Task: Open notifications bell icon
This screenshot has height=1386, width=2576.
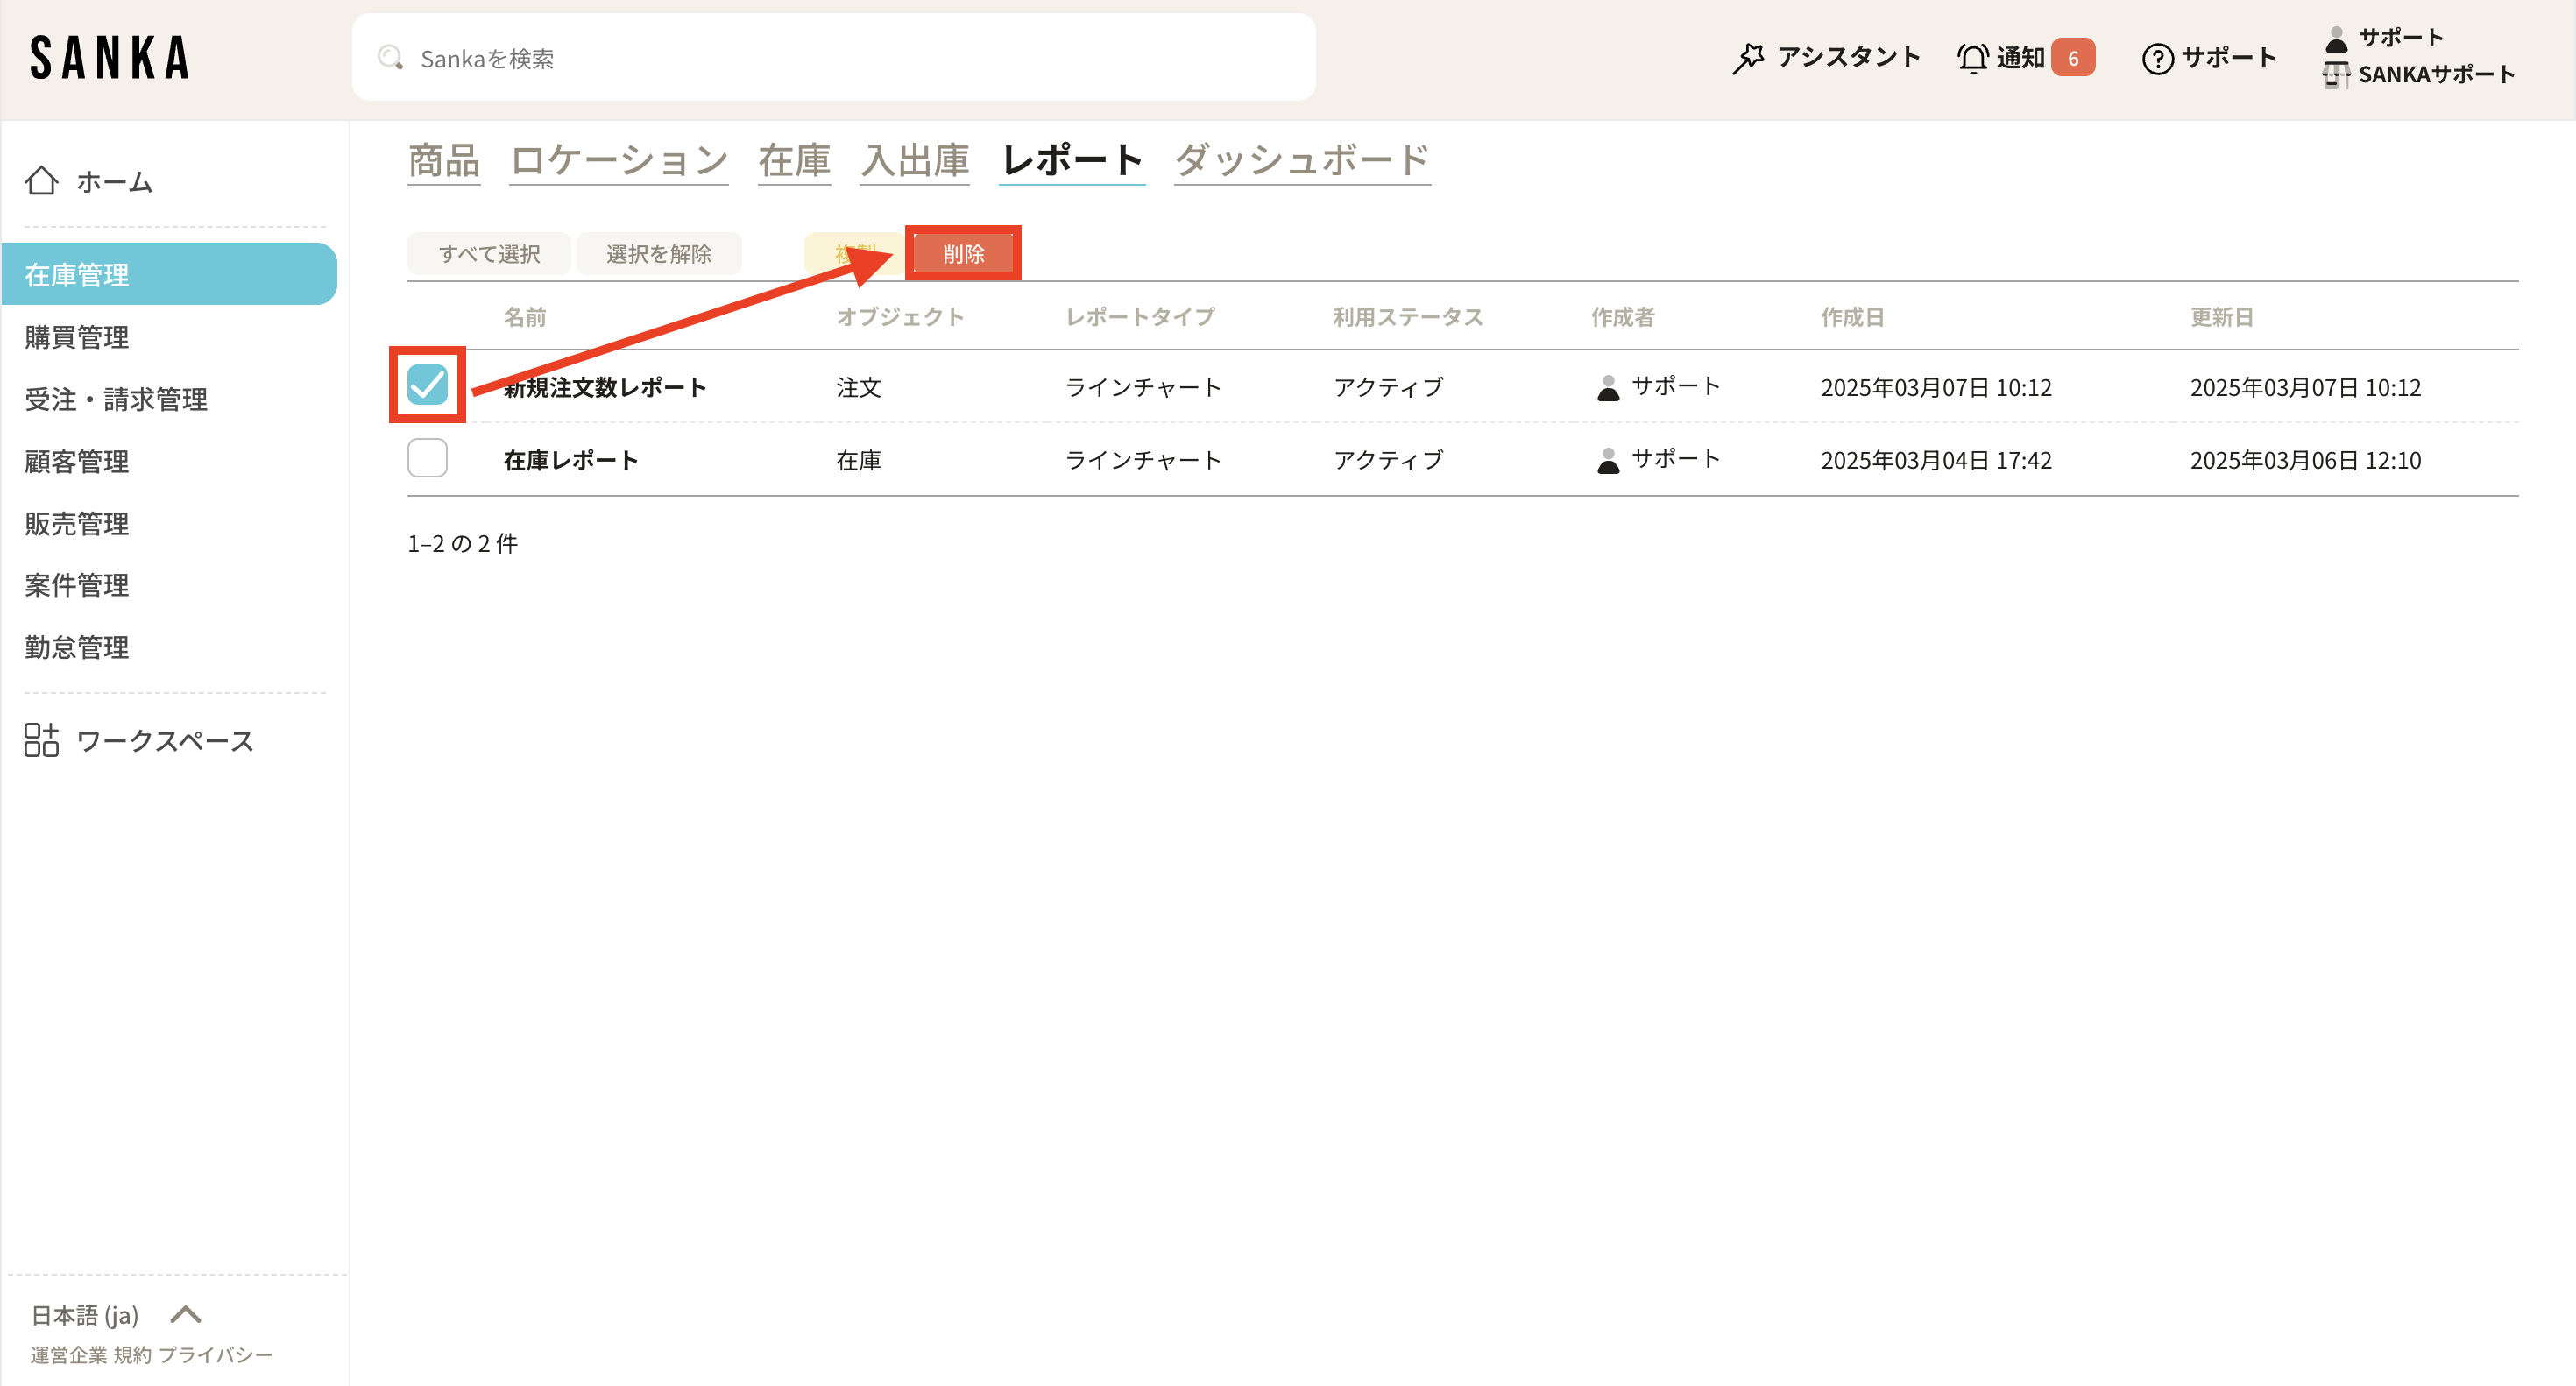Action: [1972, 58]
